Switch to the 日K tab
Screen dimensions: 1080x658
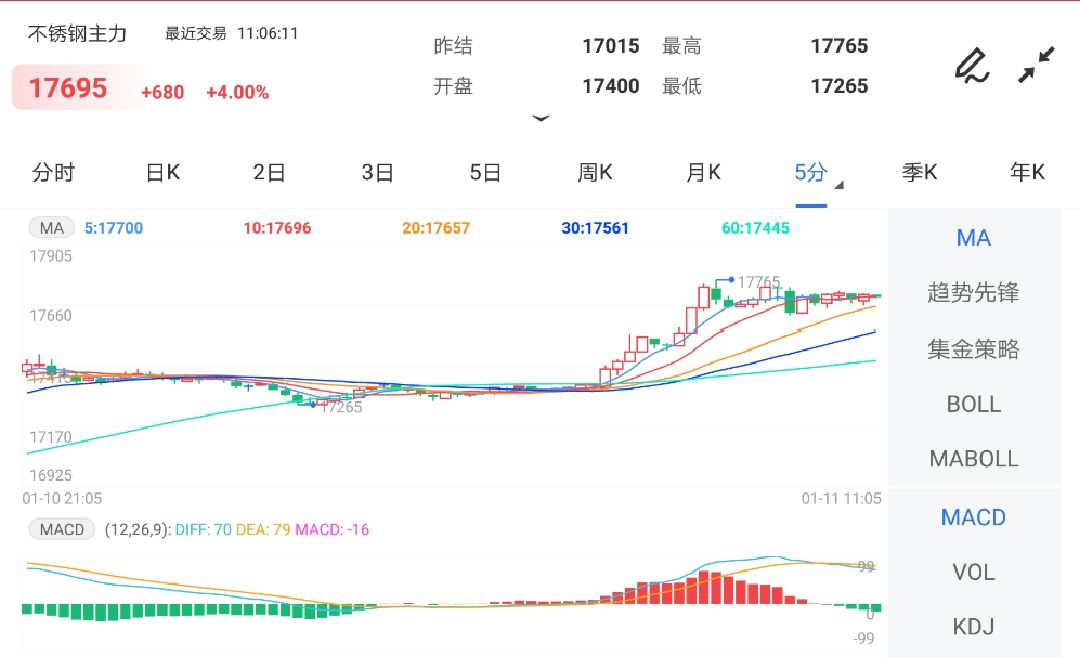click(160, 172)
